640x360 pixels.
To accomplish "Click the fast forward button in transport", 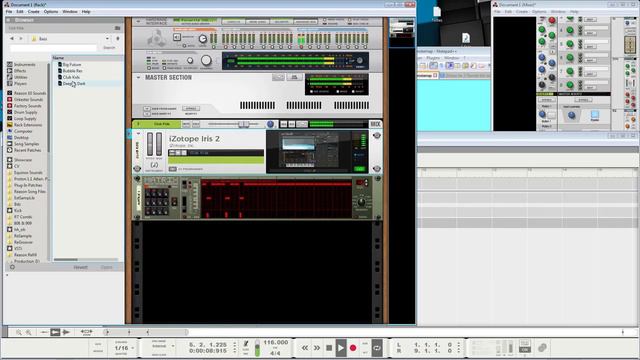I will tap(317, 348).
